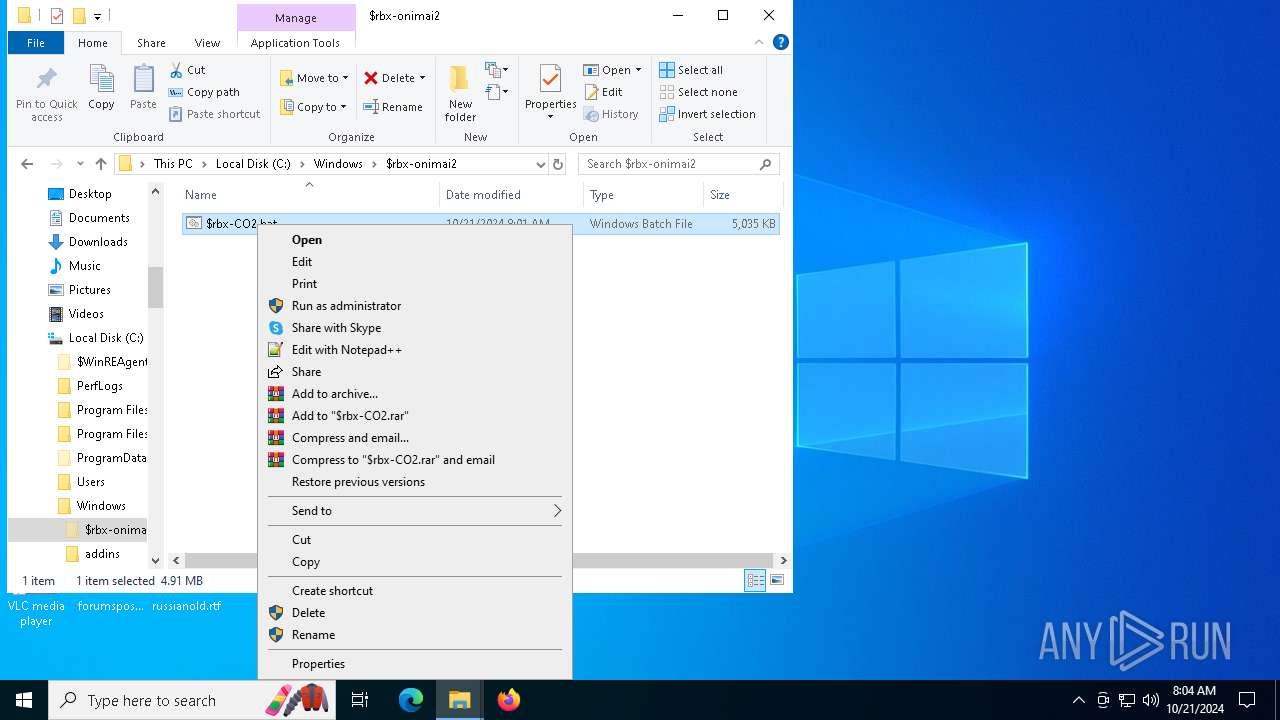
Task: Sort by Date modified column header
Action: (x=483, y=195)
